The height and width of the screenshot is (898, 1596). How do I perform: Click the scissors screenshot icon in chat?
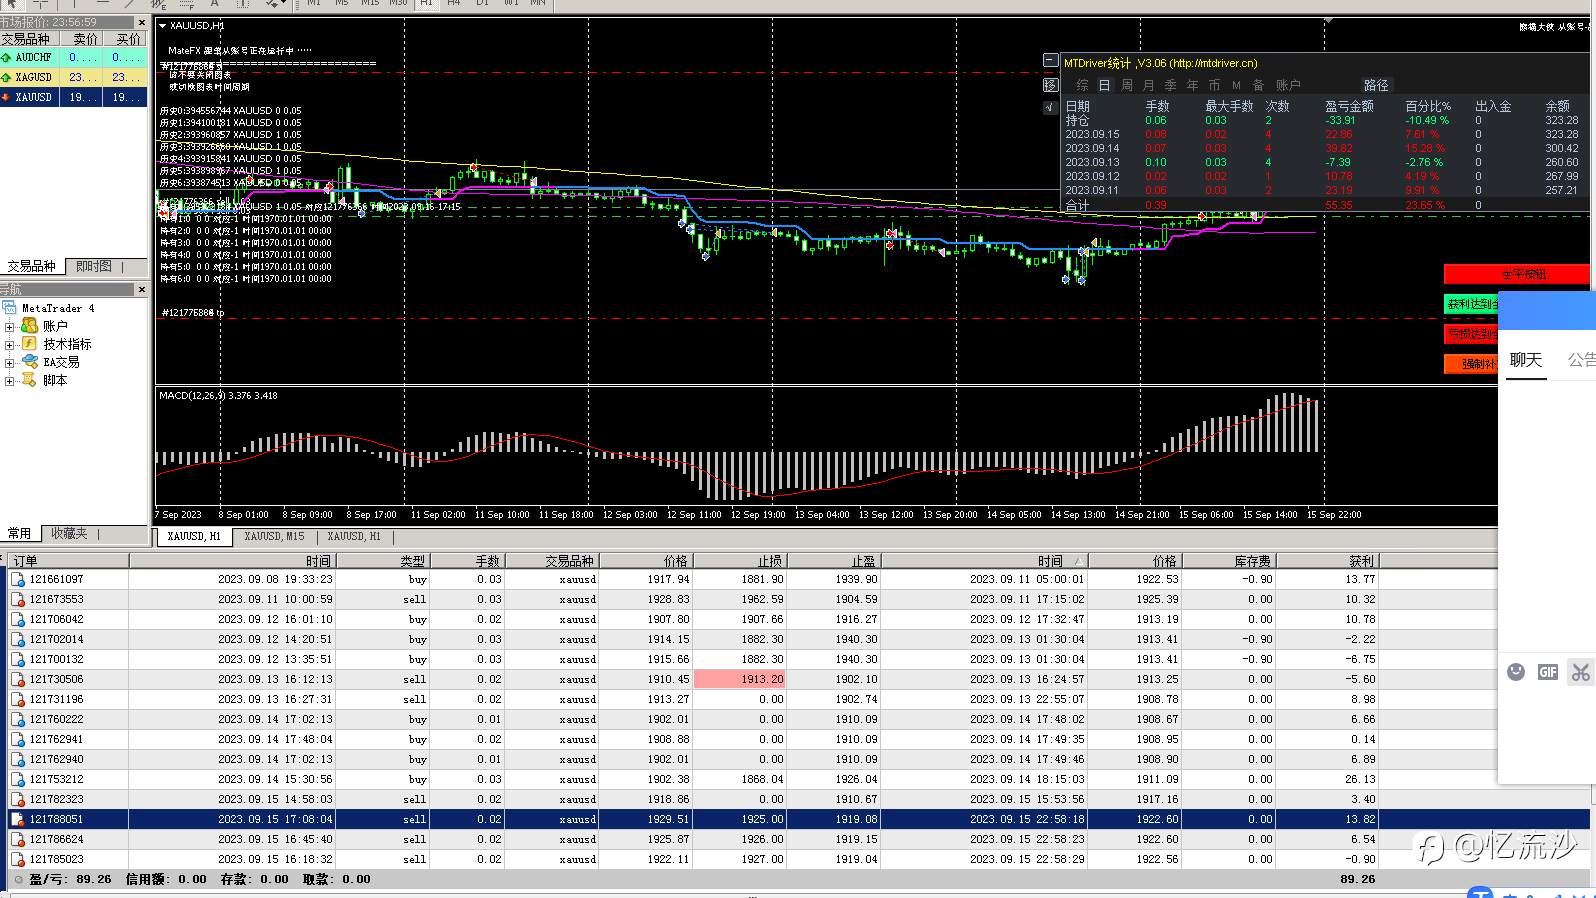click(x=1580, y=672)
